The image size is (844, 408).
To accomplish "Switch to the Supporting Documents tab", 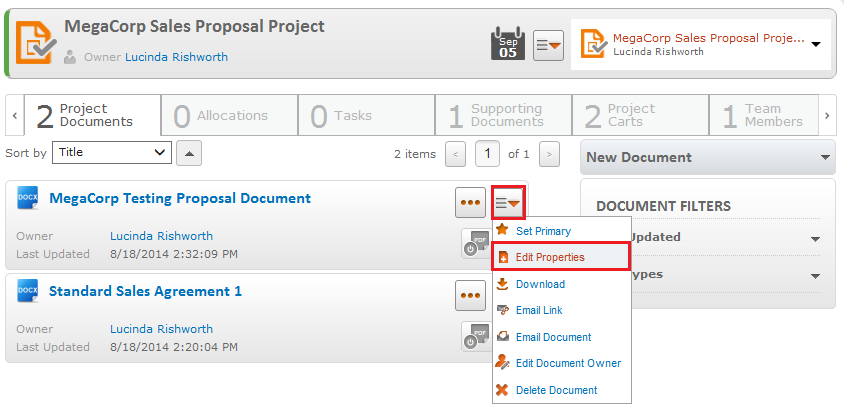I will 503,115.
